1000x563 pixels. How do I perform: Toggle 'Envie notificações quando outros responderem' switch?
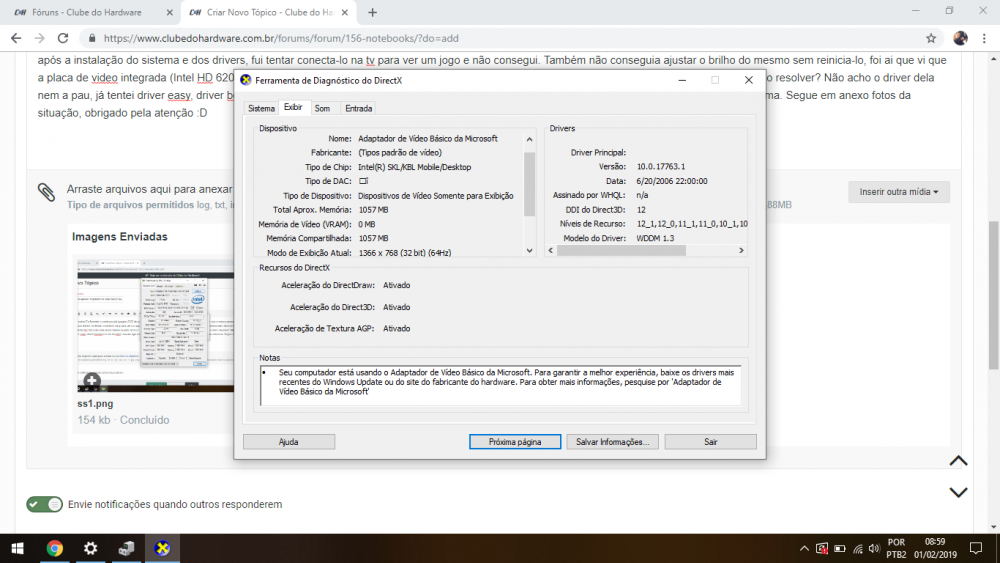coord(44,504)
